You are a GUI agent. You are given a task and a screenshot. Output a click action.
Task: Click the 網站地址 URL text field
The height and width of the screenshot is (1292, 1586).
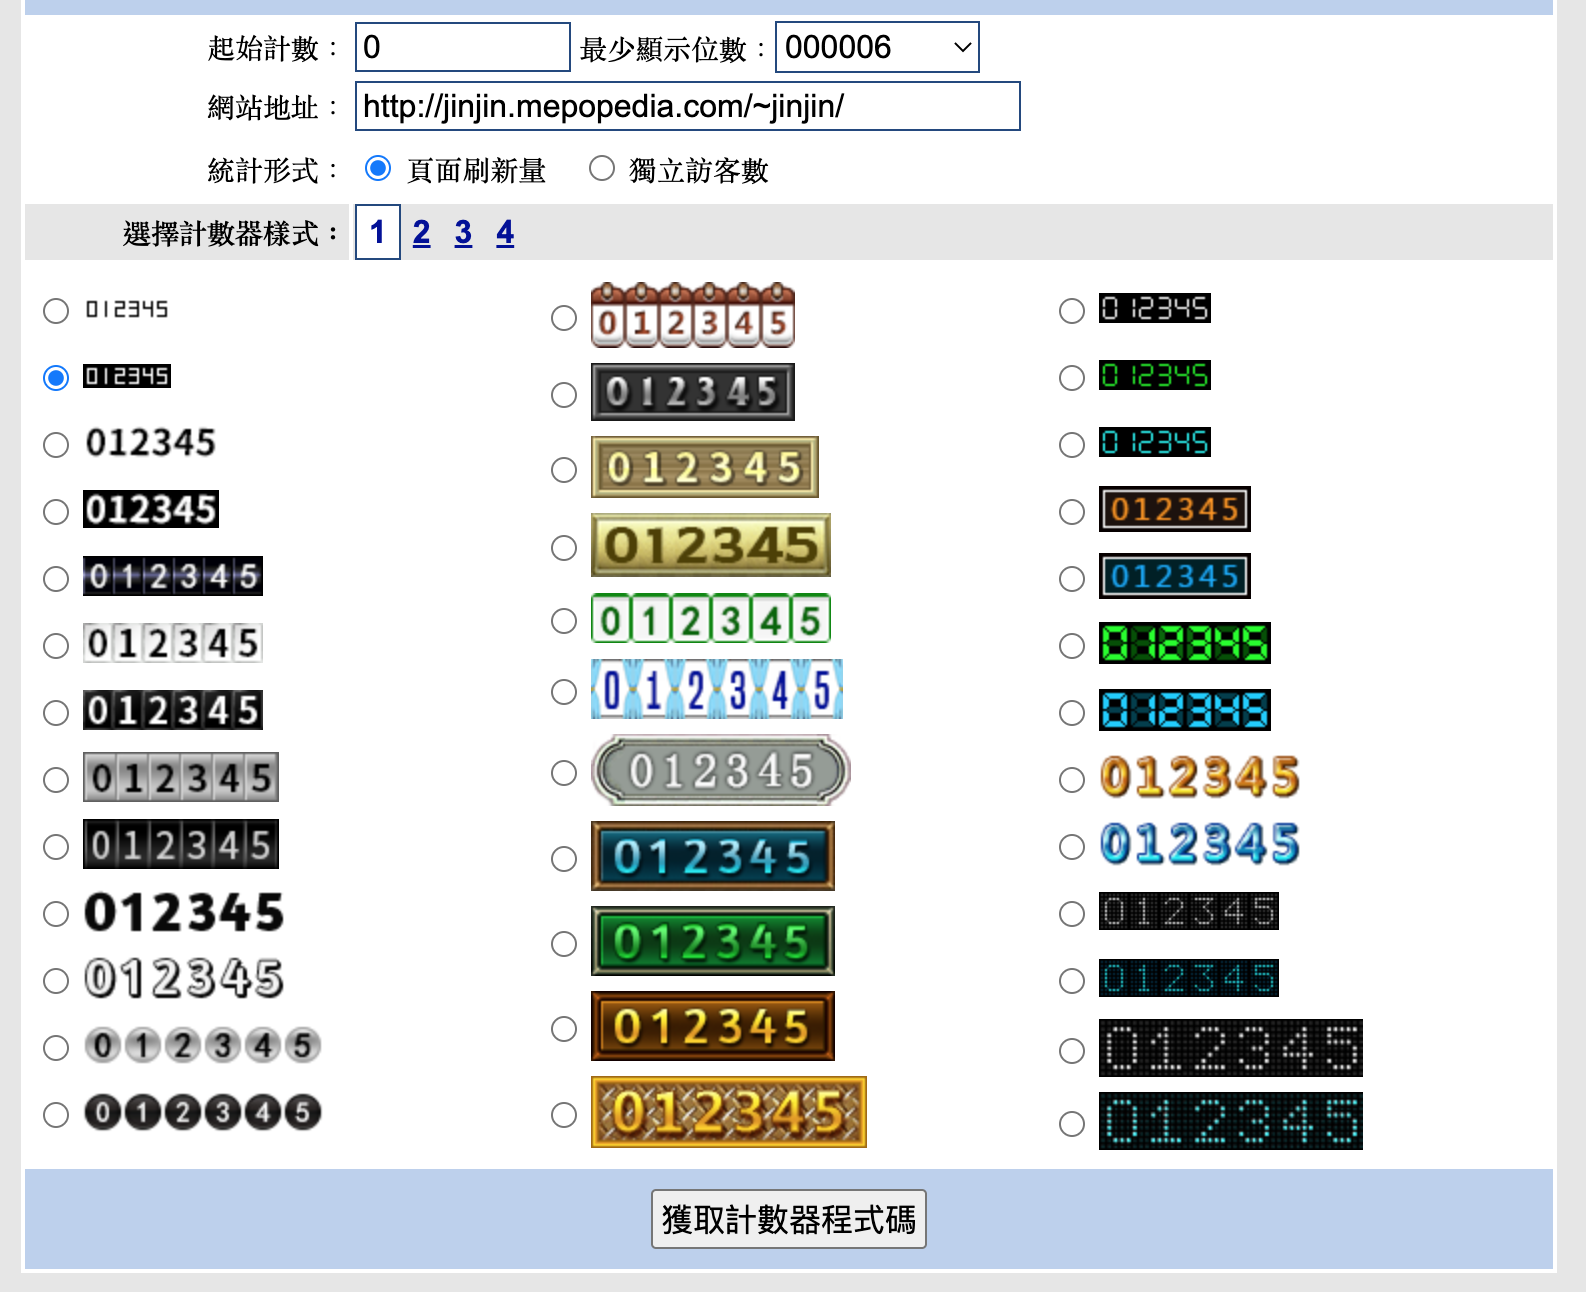pos(687,106)
